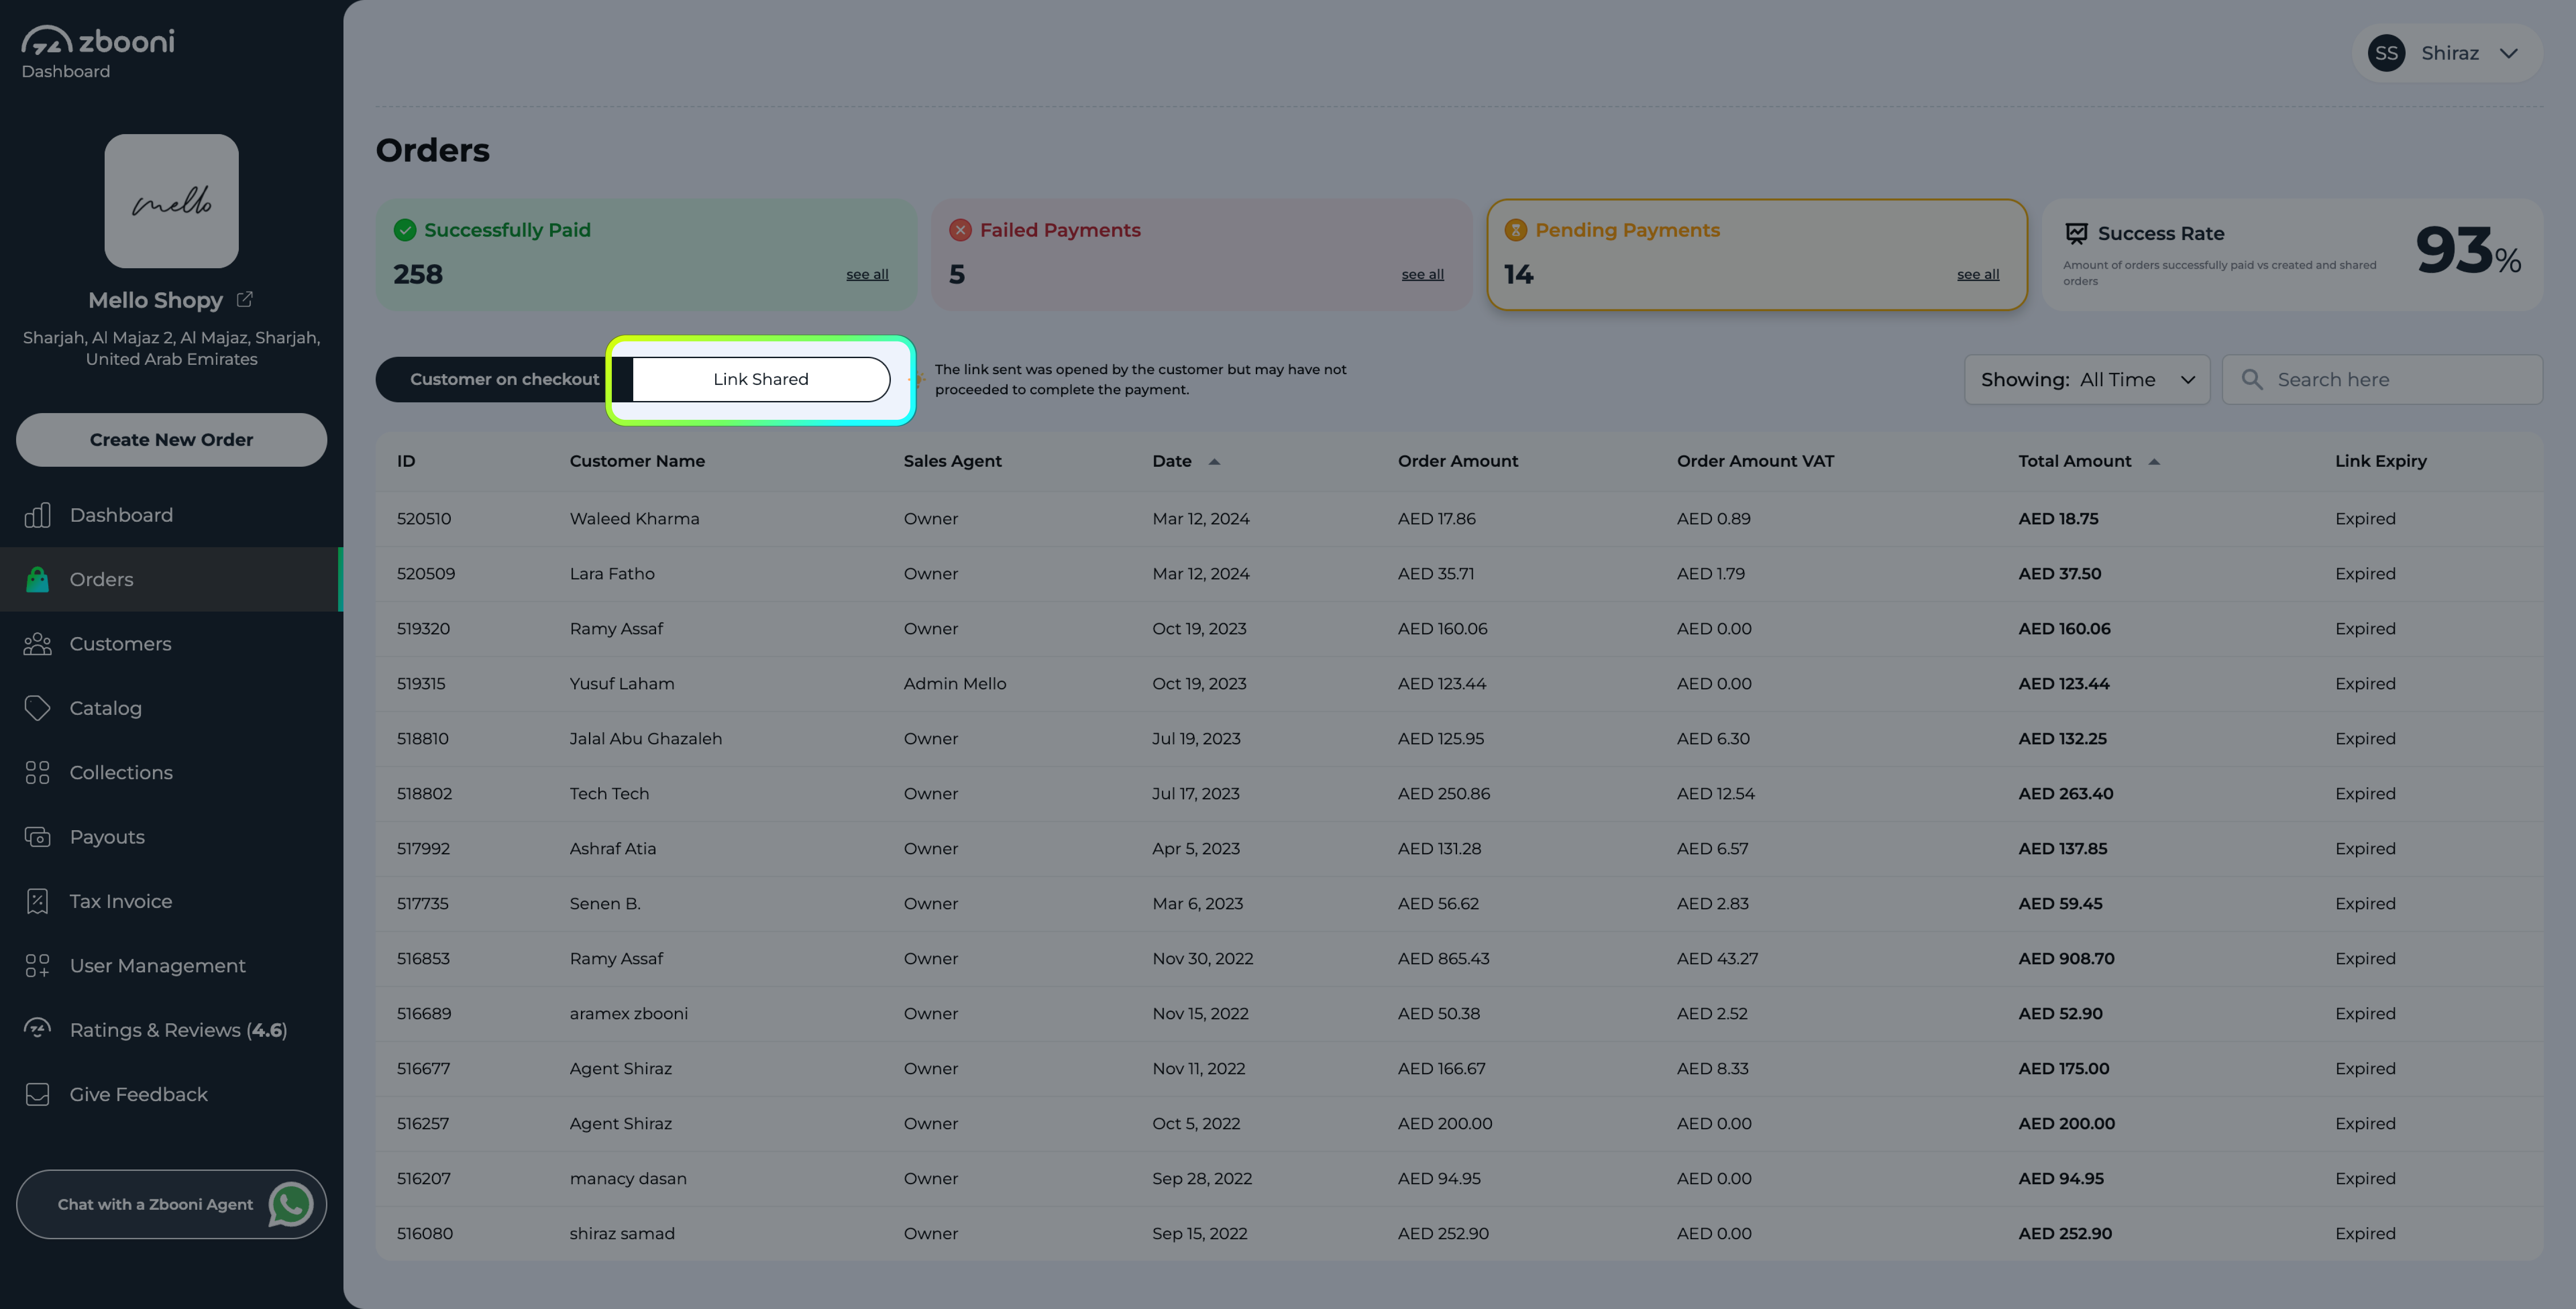This screenshot has height=1309, width=2576.
Task: Click the Link Expiry column header
Action: pos(2380,461)
